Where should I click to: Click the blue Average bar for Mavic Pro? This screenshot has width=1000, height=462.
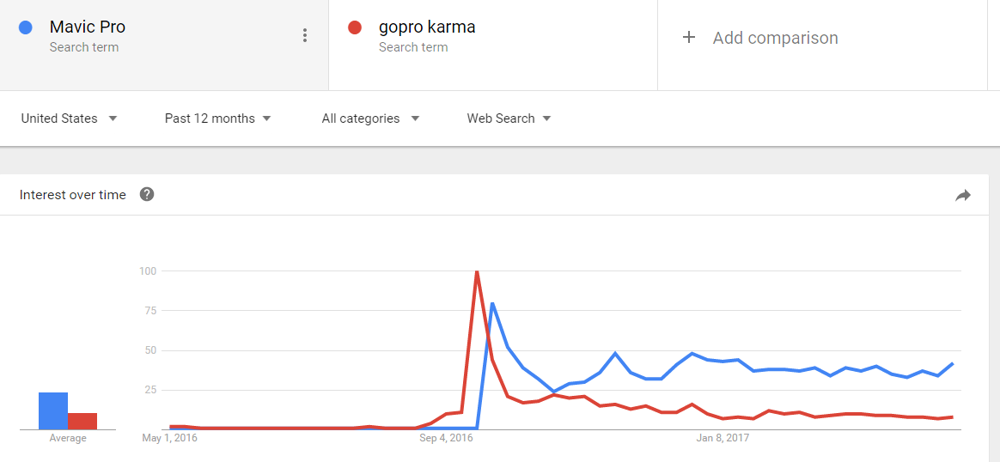point(53,411)
